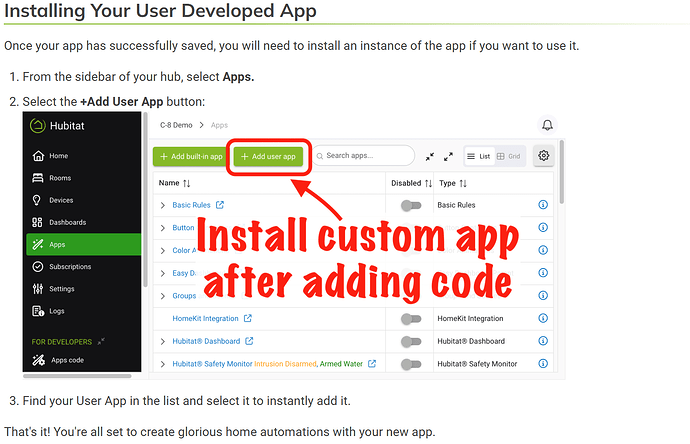Click the Settings sliders icon in sidebar
The height and width of the screenshot is (444, 690).
click(38, 289)
